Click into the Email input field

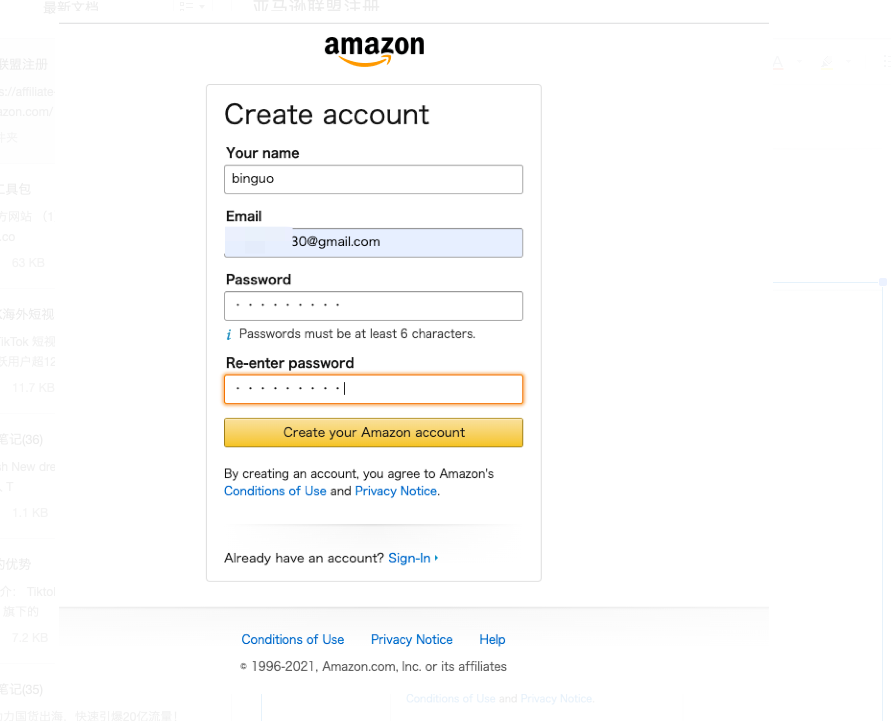click(x=373, y=242)
